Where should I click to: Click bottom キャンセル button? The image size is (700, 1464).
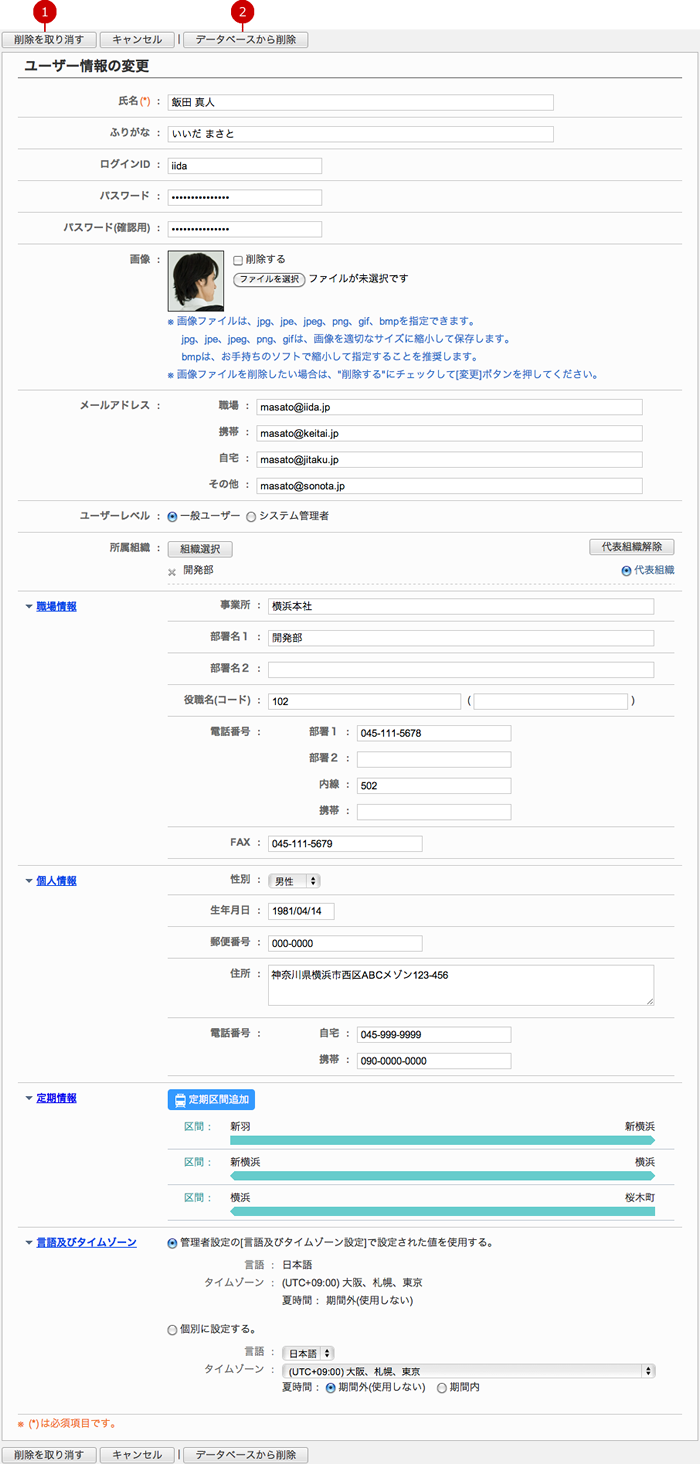point(137,1455)
